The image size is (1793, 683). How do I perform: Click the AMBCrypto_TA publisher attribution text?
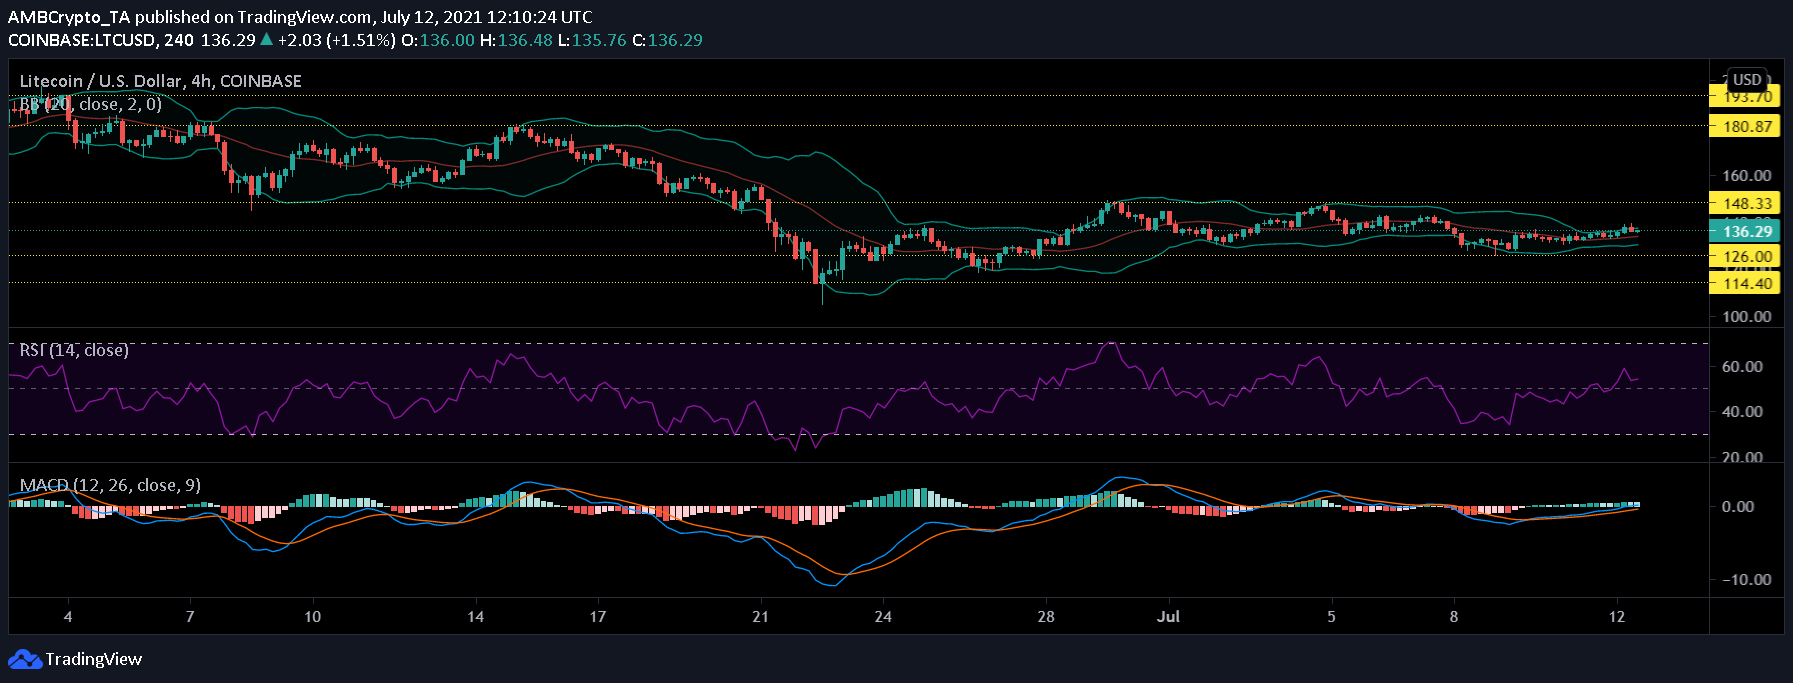69,17
